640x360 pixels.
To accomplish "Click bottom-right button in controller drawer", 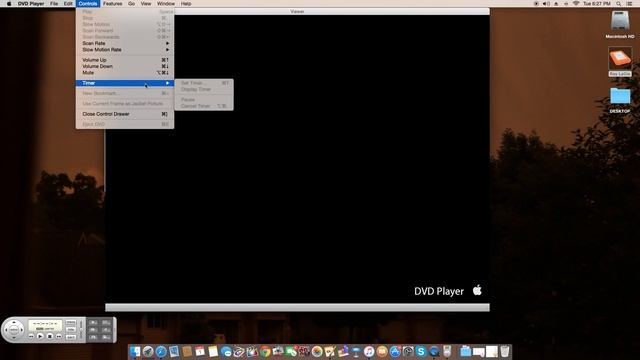I will 106,337.
